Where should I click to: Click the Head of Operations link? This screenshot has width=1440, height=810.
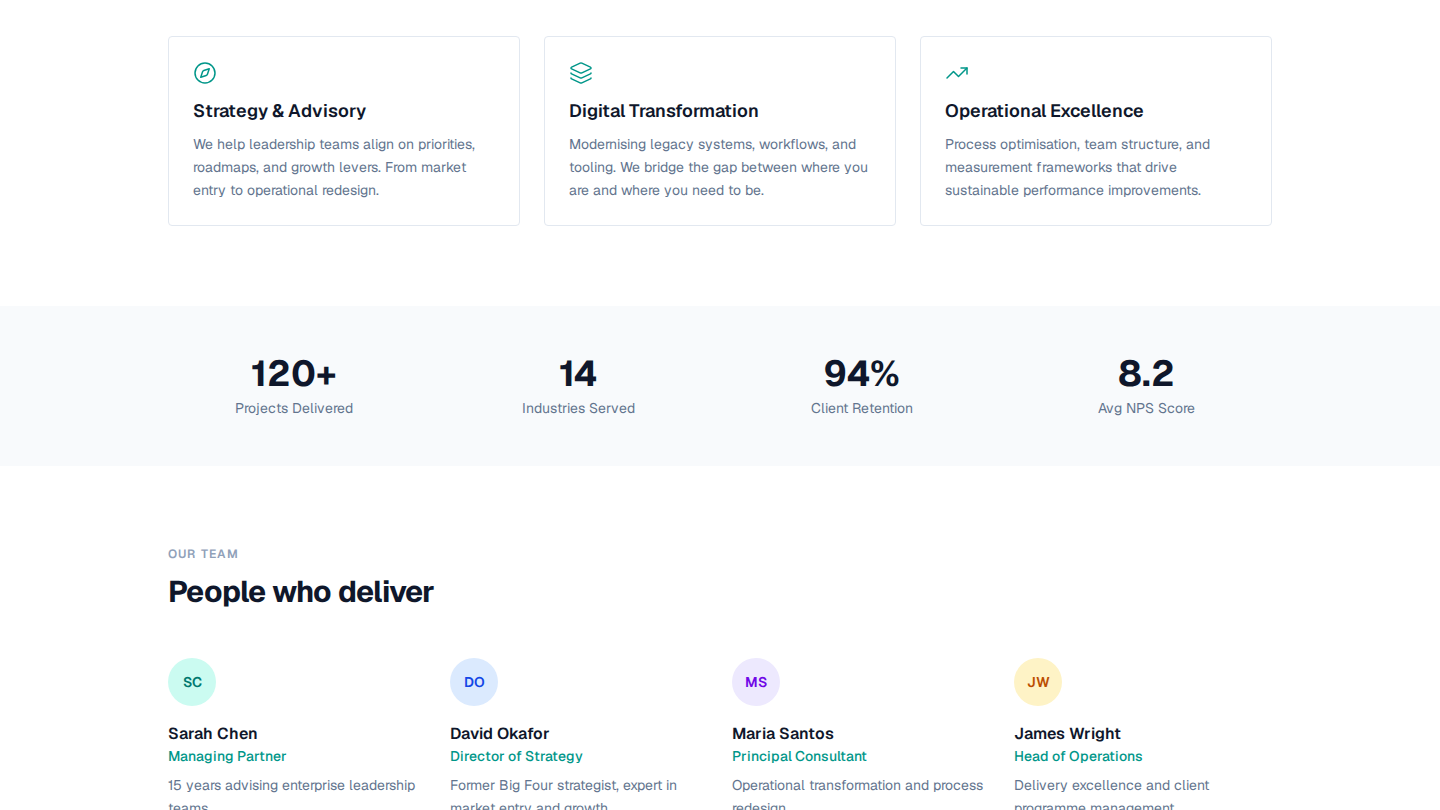tap(1078, 756)
